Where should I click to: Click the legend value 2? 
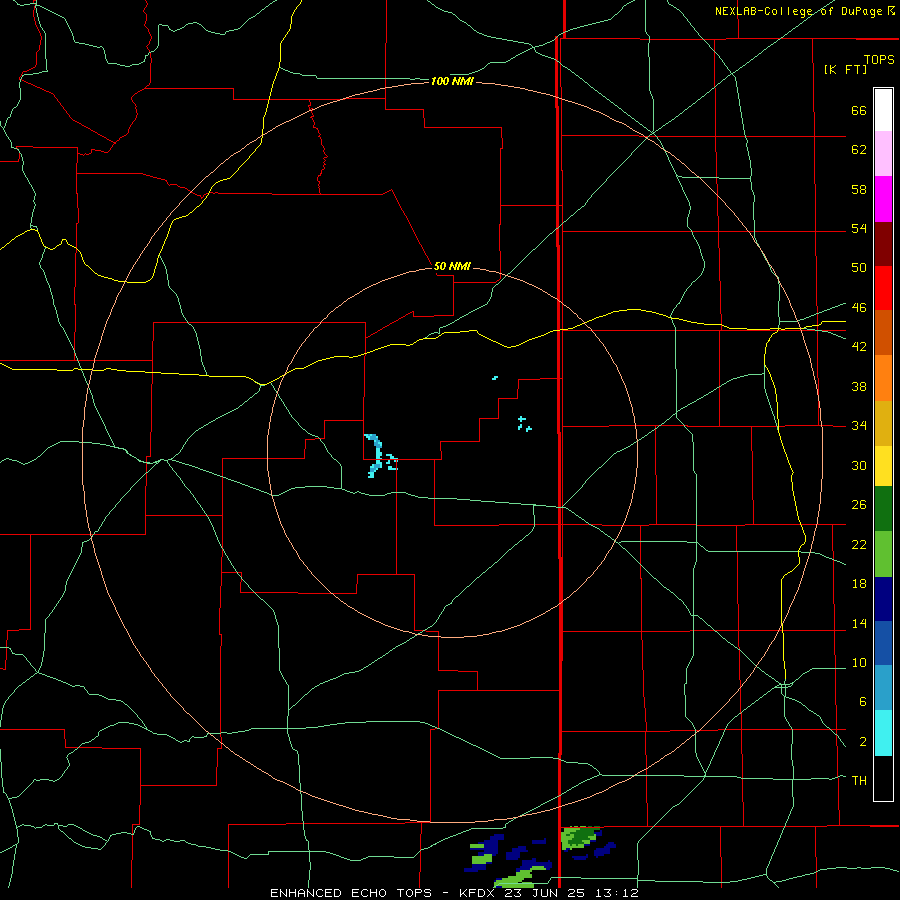tap(863, 742)
